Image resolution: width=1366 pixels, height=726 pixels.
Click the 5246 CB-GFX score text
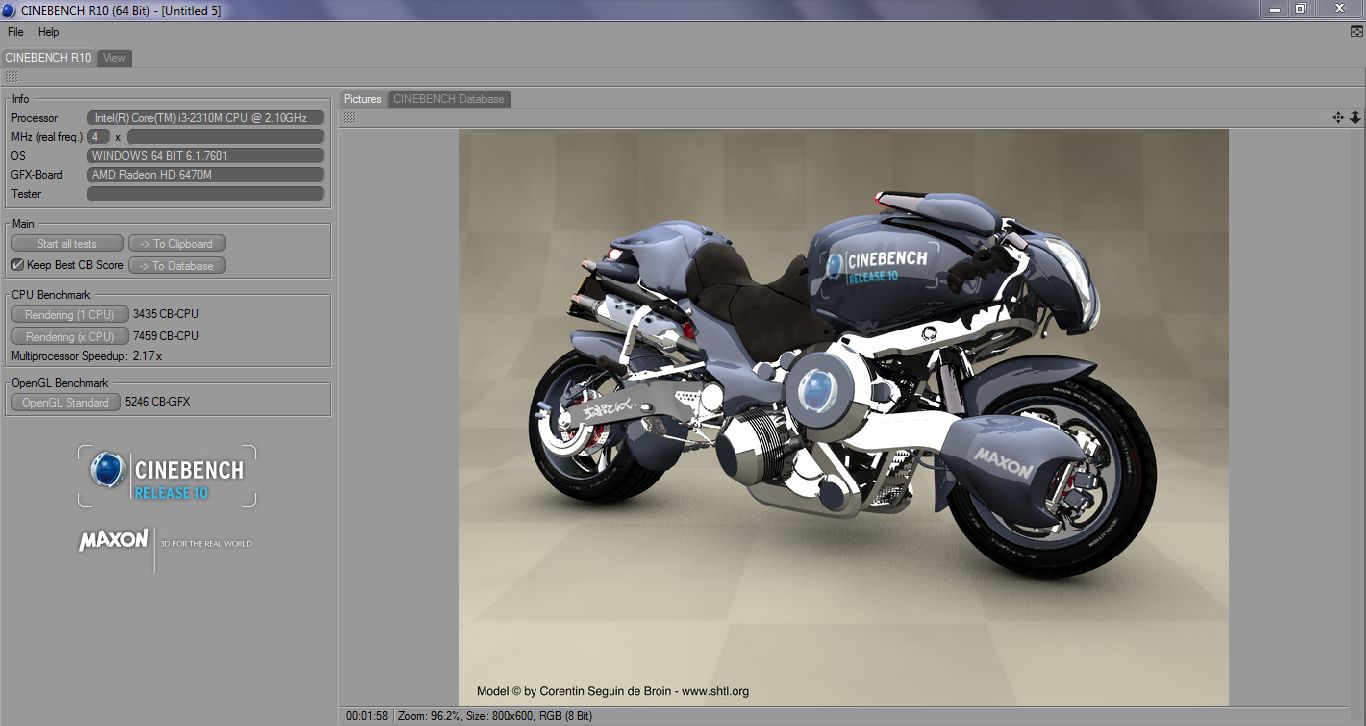click(158, 402)
